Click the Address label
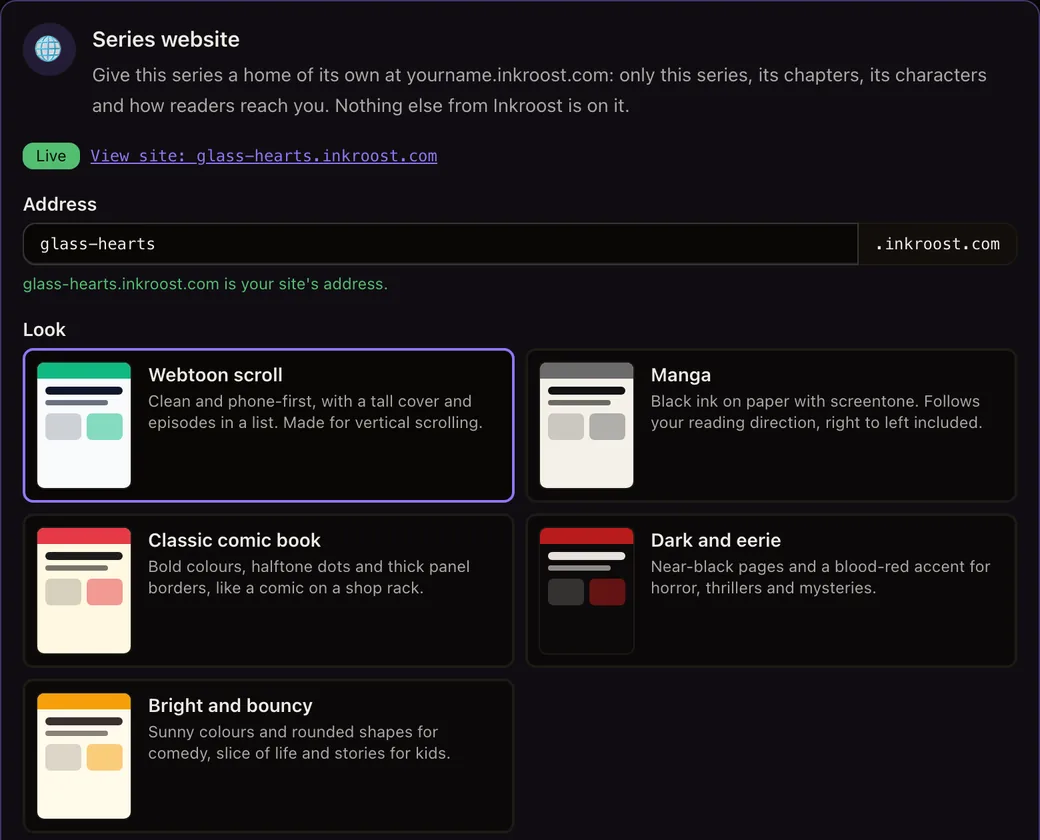 pyautogui.click(x=60, y=204)
